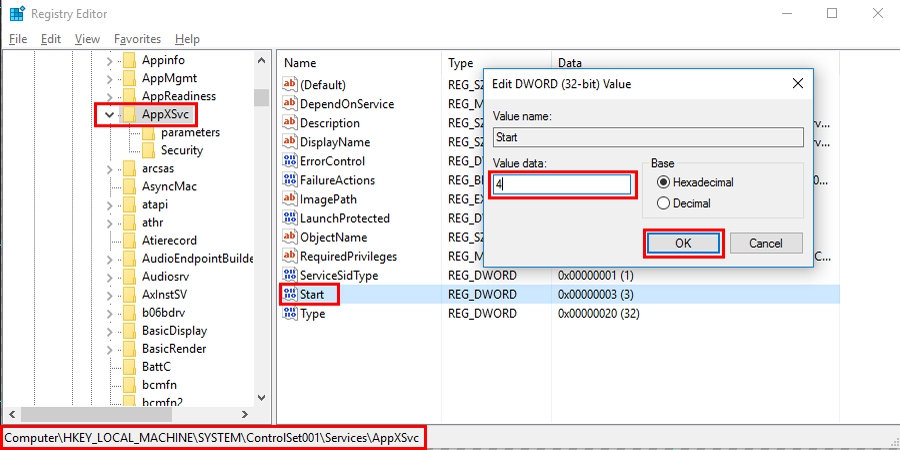
Task: Open the Help menu
Action: 187,39
